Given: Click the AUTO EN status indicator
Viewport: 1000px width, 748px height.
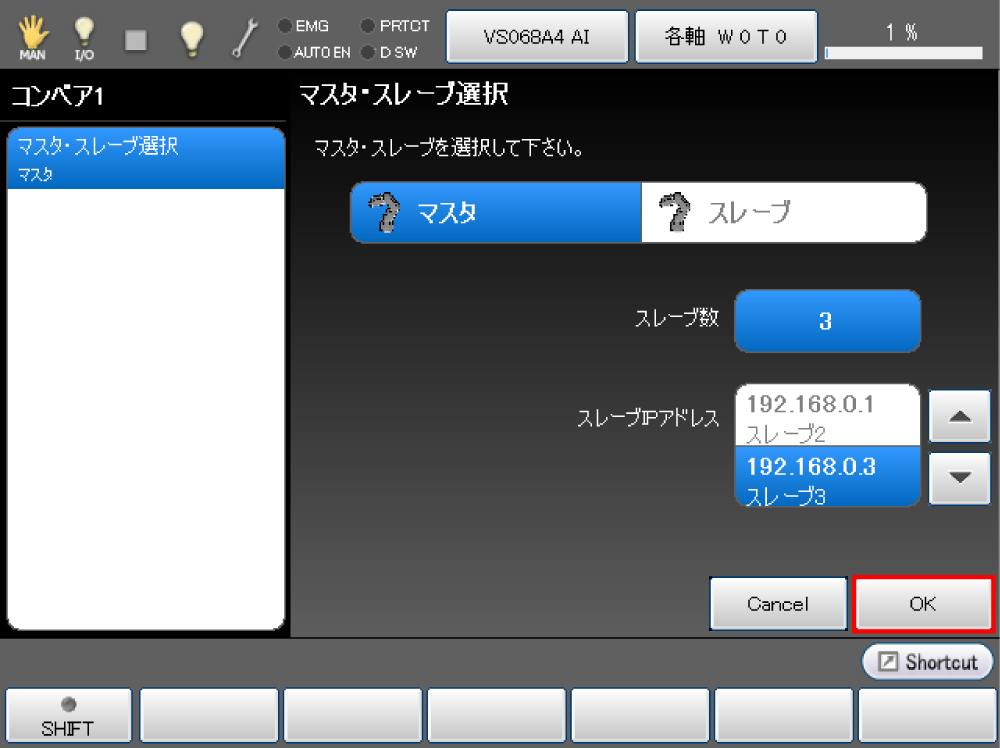Looking at the screenshot, I should click(314, 51).
